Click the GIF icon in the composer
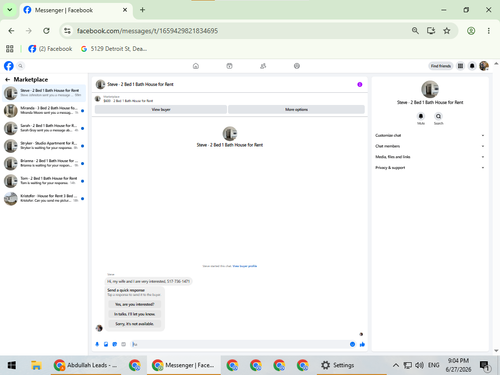The width and height of the screenshot is (500, 375). coord(123,344)
